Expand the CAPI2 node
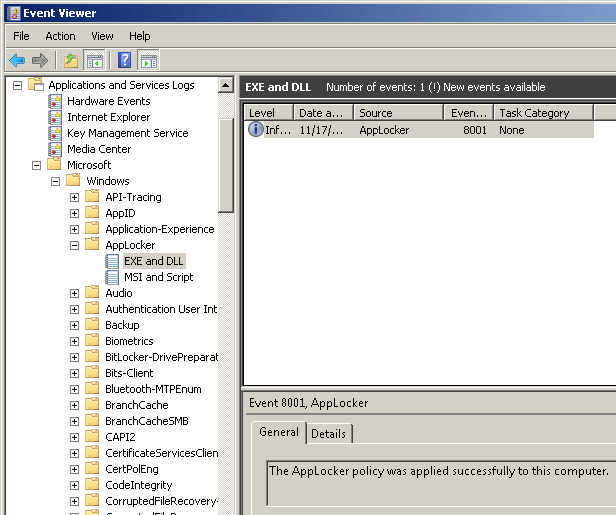The image size is (616, 515). tap(74, 438)
